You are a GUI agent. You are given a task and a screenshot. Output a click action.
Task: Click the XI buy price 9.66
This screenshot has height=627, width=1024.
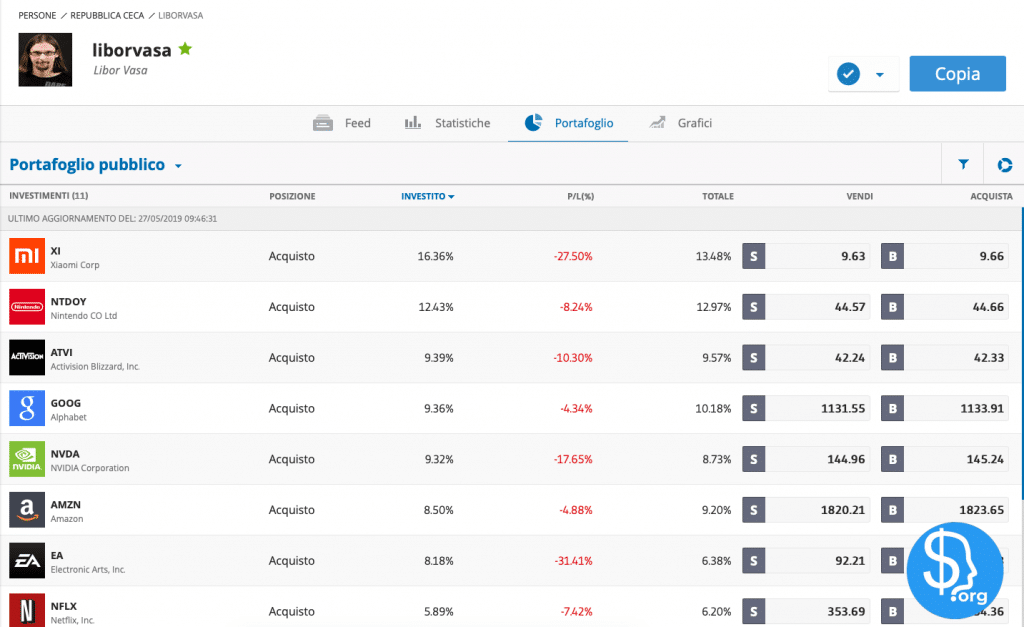click(991, 256)
